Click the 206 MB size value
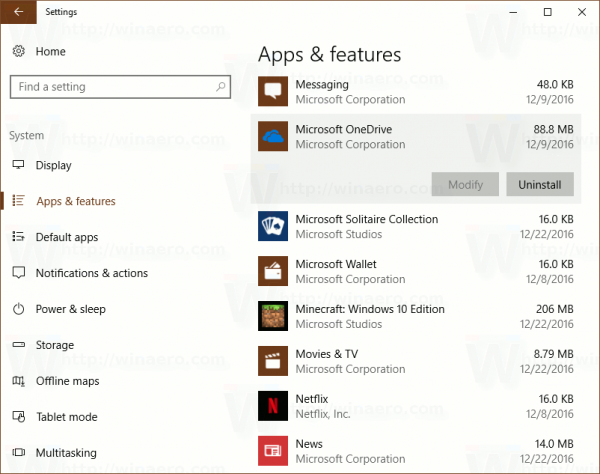This screenshot has height=474, width=600. point(554,309)
